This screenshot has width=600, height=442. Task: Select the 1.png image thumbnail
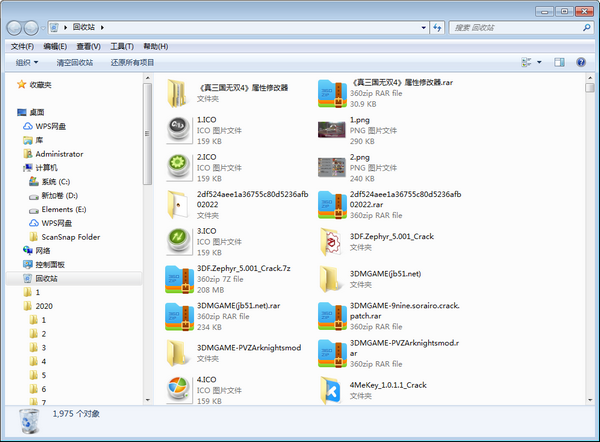click(x=332, y=130)
